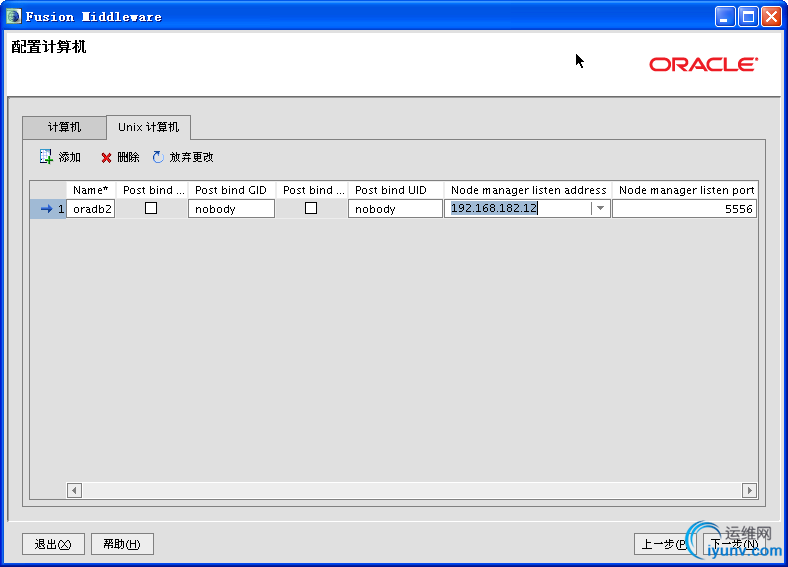The image size is (788, 567).
Task: Click the listen port field showing 5556
Action: coord(684,209)
